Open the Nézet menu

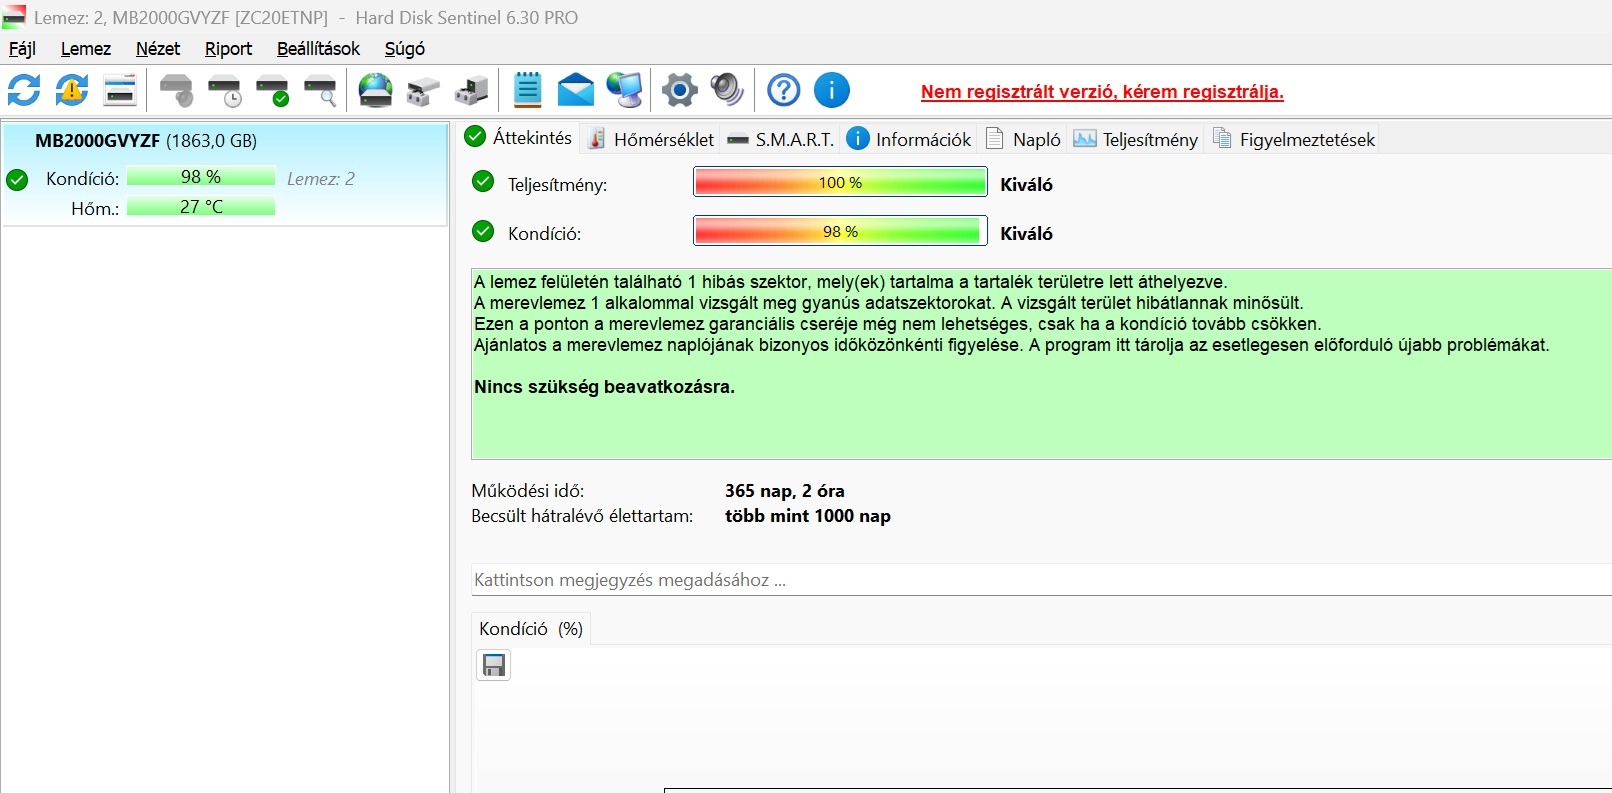(158, 49)
